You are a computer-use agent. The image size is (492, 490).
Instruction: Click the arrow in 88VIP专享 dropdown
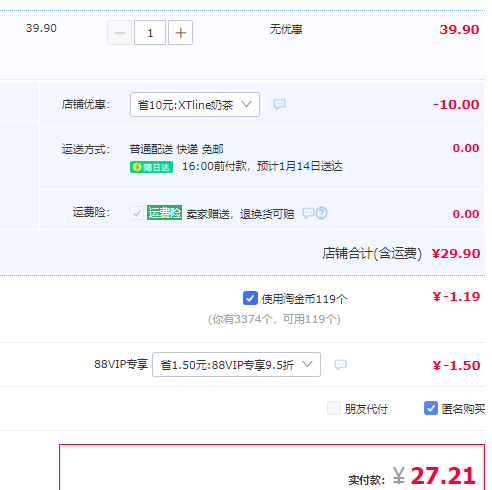tap(307, 364)
